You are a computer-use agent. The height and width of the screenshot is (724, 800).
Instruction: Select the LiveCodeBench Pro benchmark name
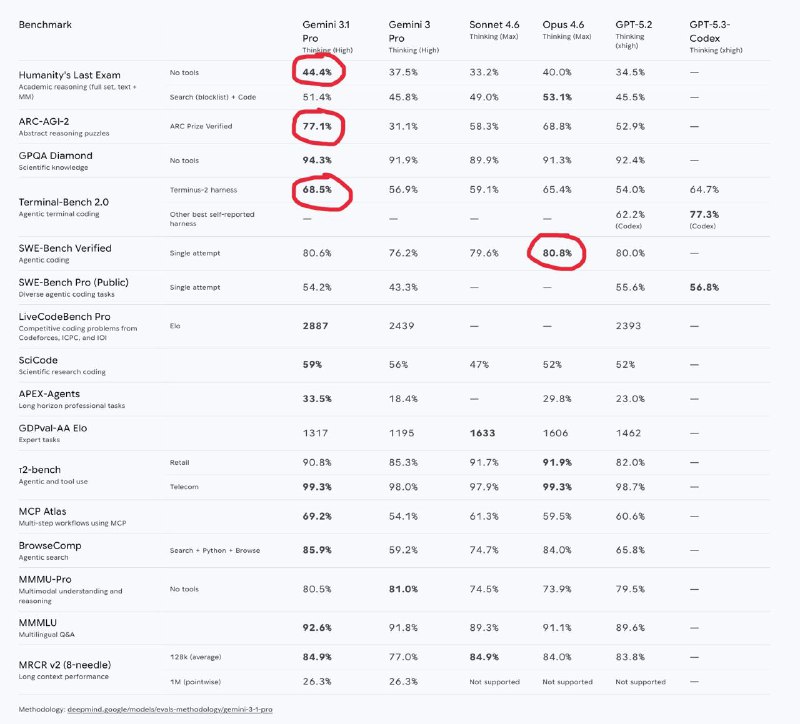(x=70, y=316)
